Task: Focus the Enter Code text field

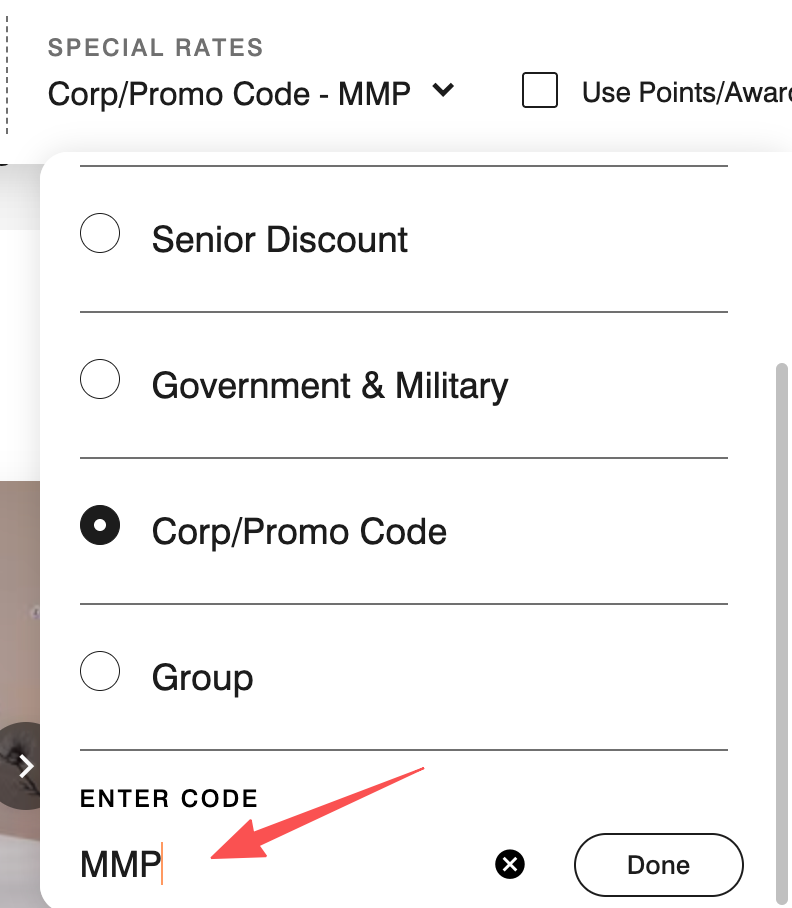Action: [280, 865]
